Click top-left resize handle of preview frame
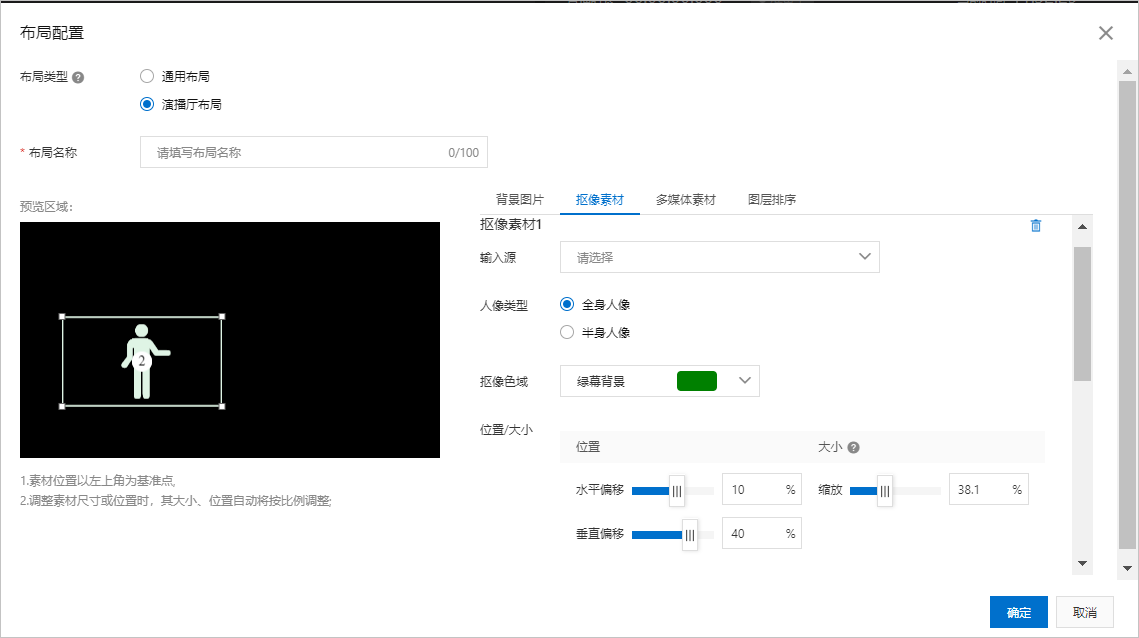 click(x=63, y=317)
